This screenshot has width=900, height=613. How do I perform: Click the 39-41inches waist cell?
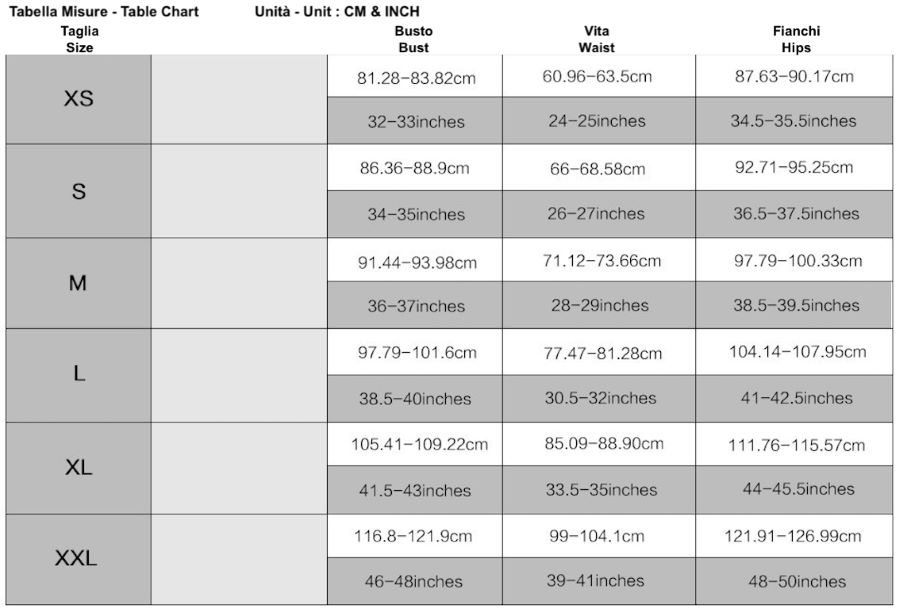click(x=599, y=581)
